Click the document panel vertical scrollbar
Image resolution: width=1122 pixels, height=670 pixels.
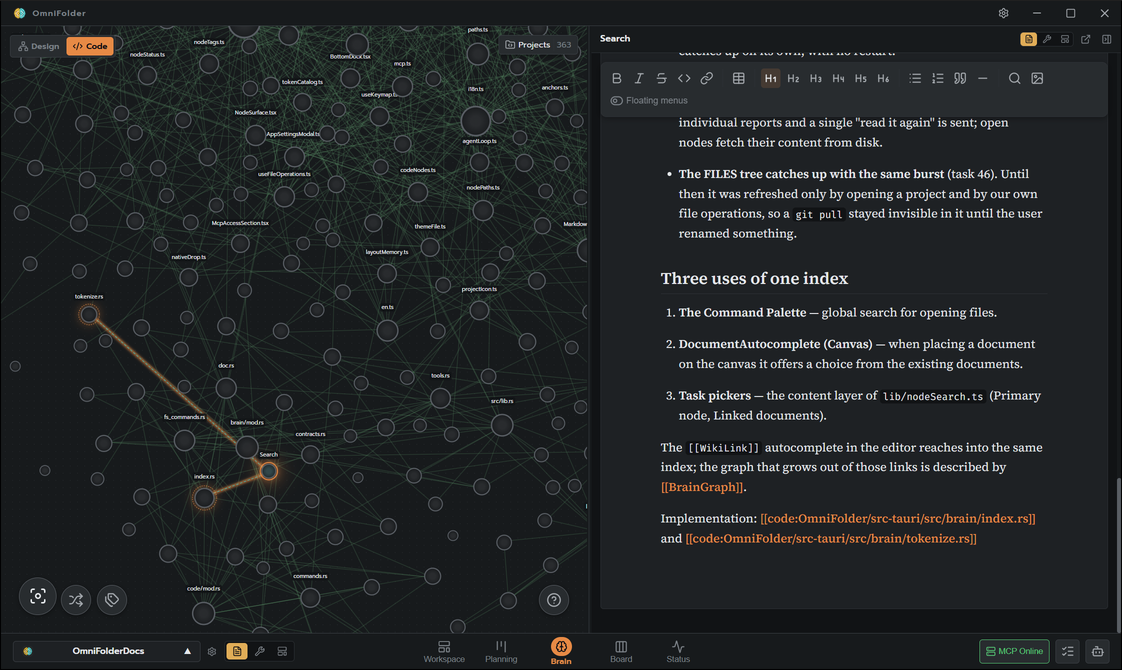(x=1118, y=555)
